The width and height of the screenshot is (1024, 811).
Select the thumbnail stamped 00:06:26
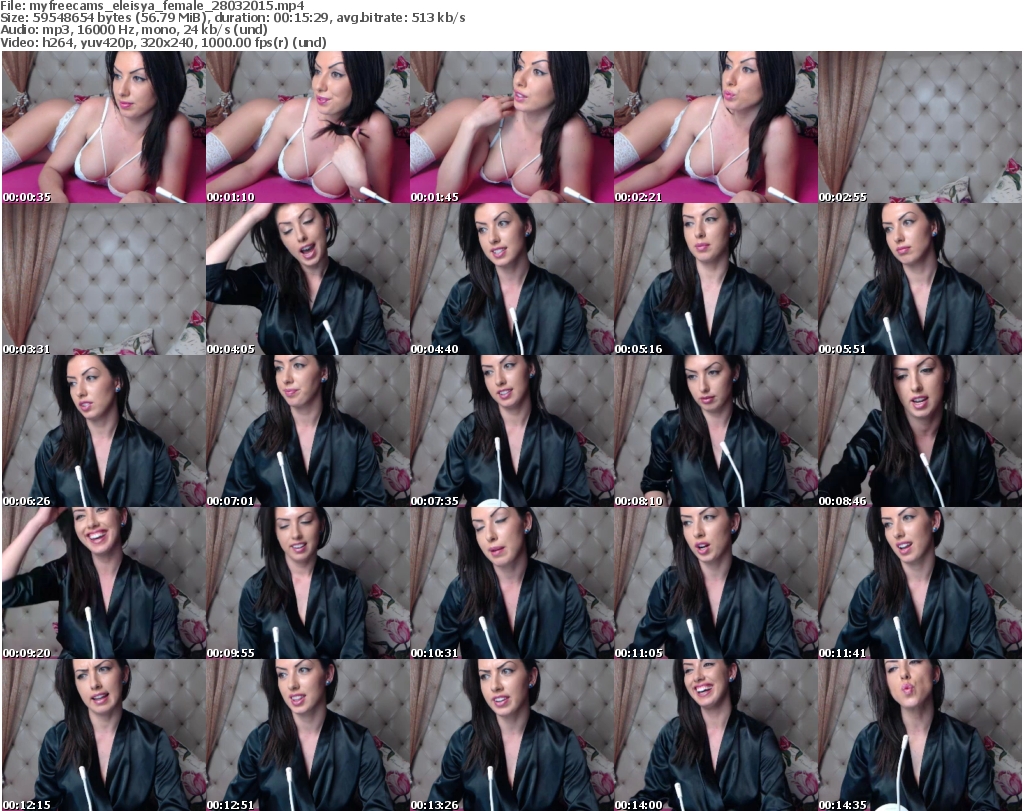click(x=104, y=432)
